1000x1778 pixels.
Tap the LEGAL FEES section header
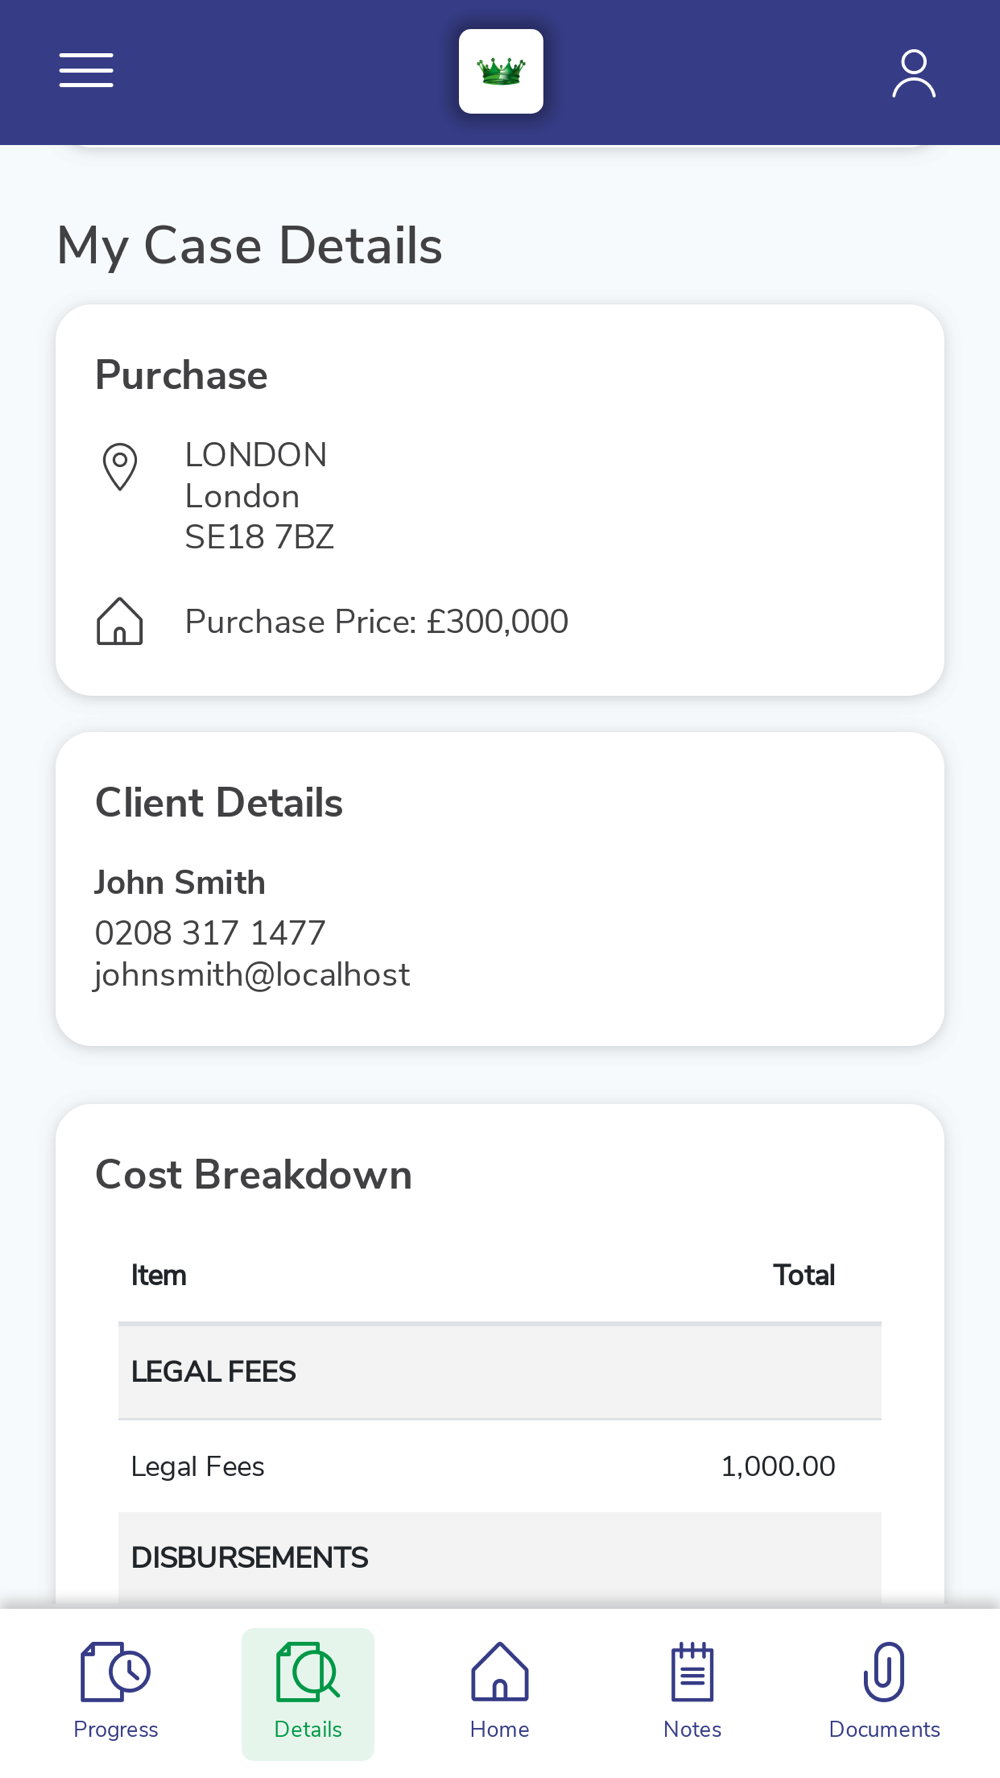500,1372
